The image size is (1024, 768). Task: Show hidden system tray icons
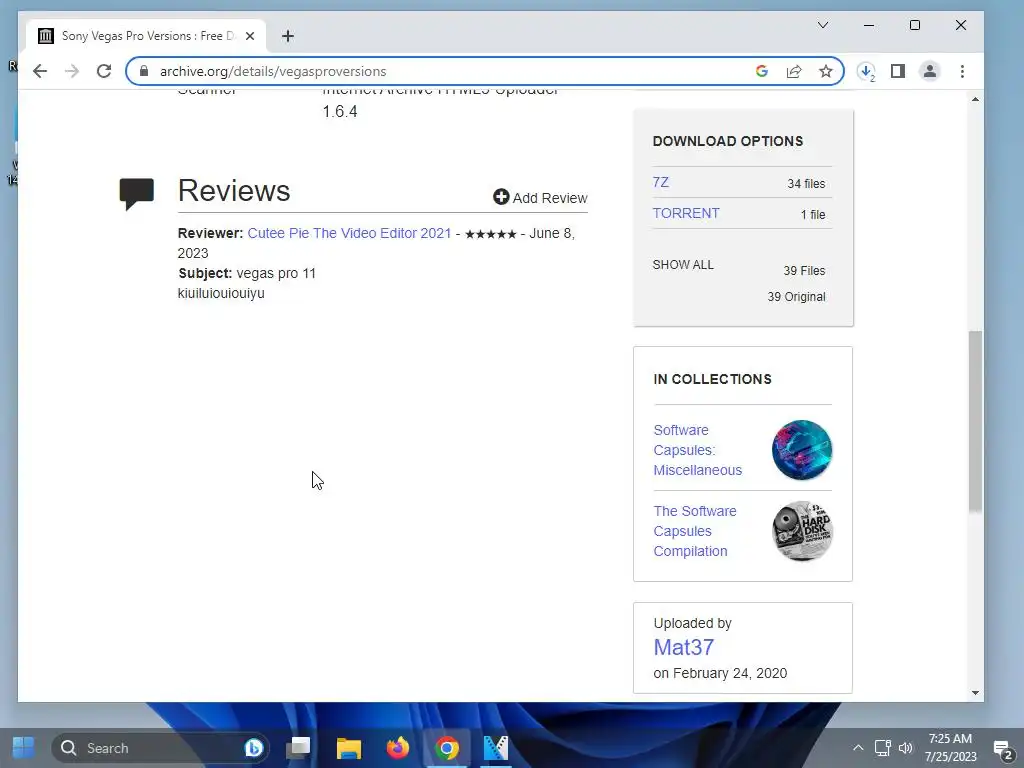tap(858, 748)
